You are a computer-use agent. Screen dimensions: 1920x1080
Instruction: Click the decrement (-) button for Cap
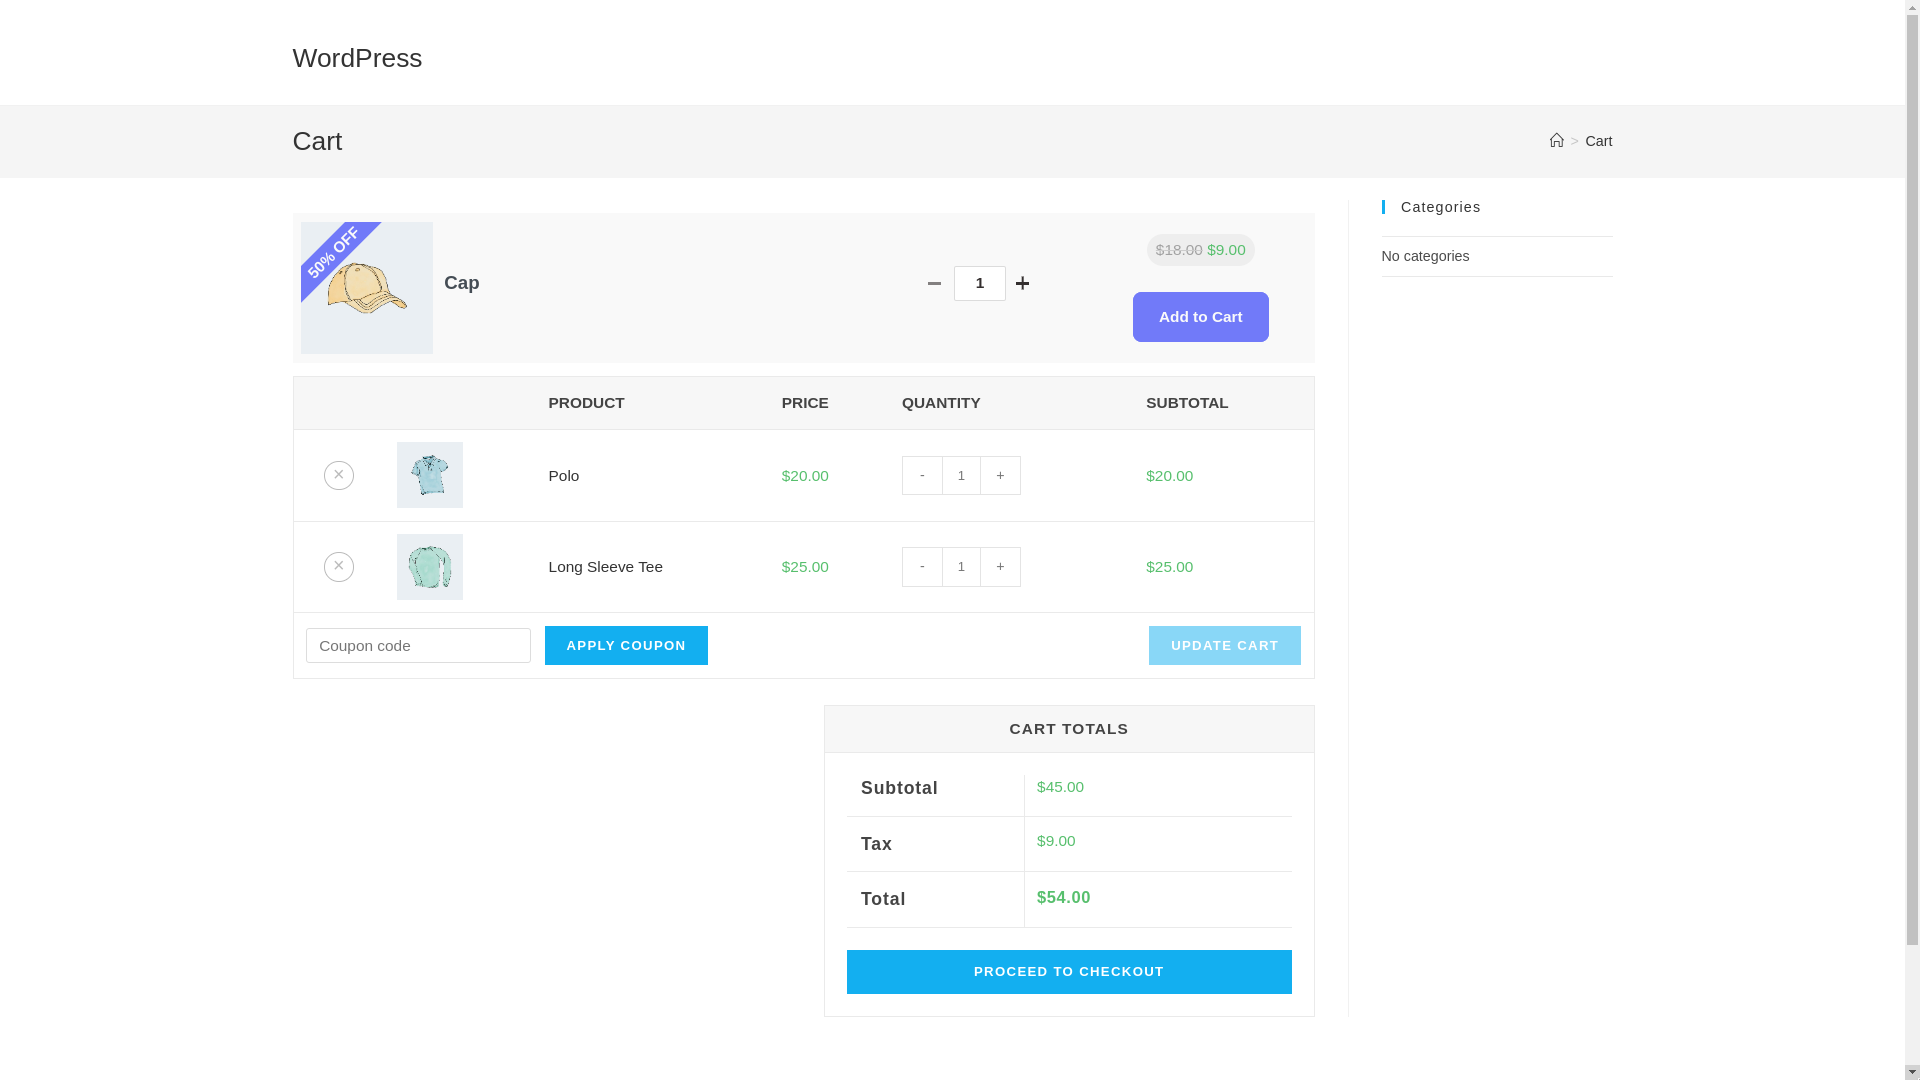(935, 282)
